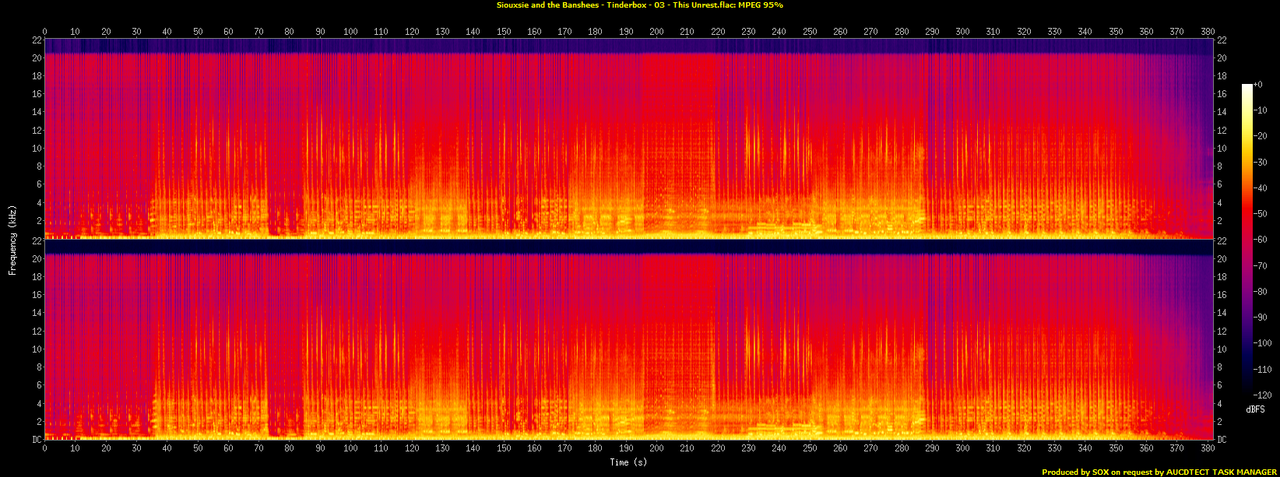Click the '-50' value on the dBFS legend
This screenshot has height=477, width=1280.
[1260, 212]
